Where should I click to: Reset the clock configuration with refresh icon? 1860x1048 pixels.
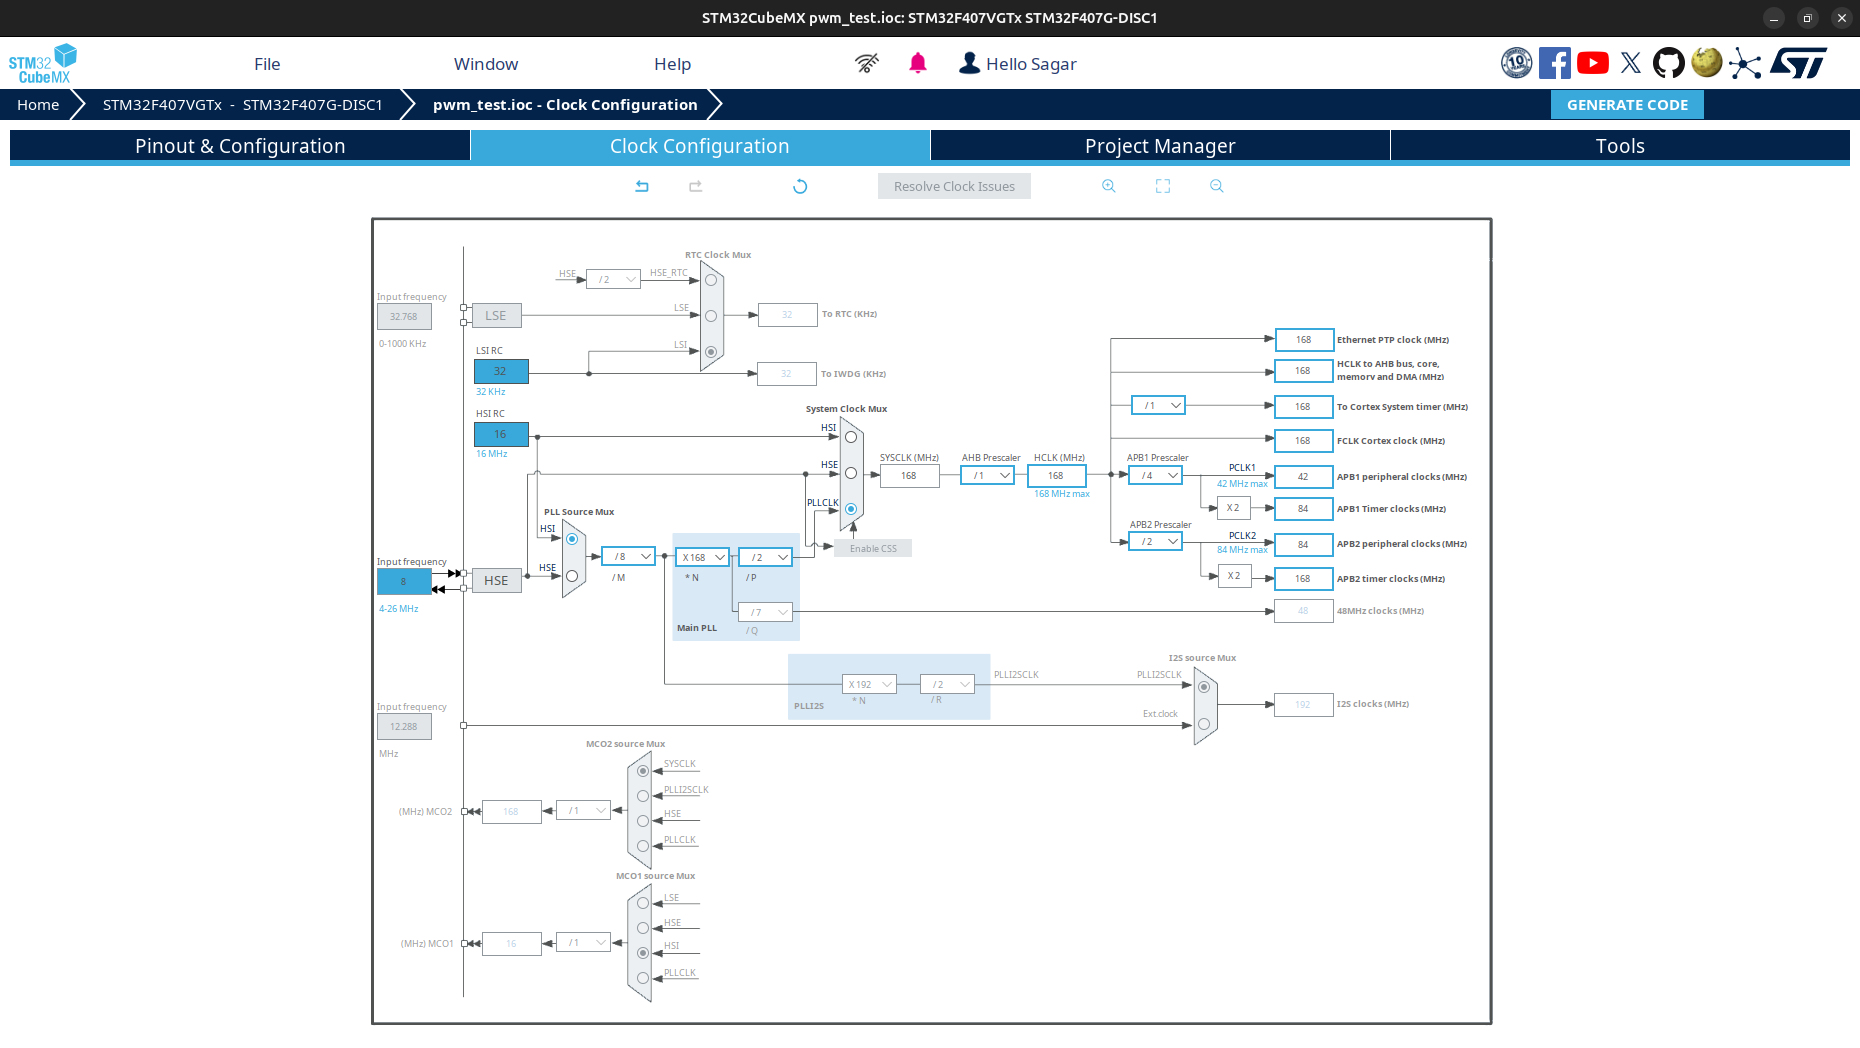[x=800, y=186]
